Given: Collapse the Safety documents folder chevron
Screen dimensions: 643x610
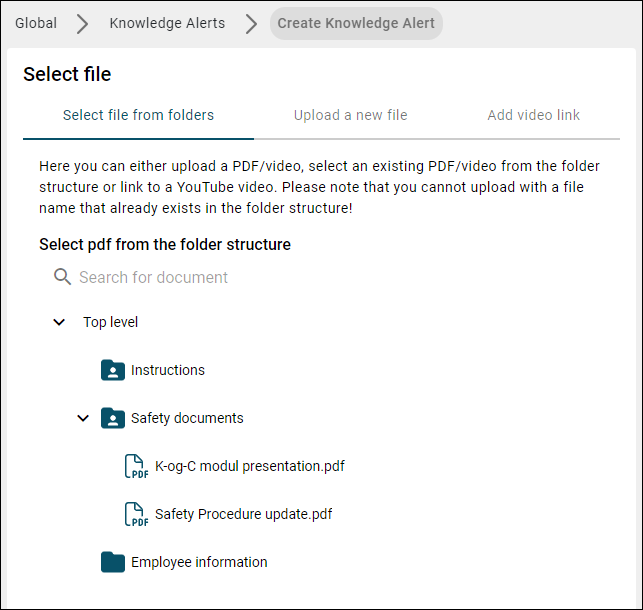Looking at the screenshot, I should 83,418.
